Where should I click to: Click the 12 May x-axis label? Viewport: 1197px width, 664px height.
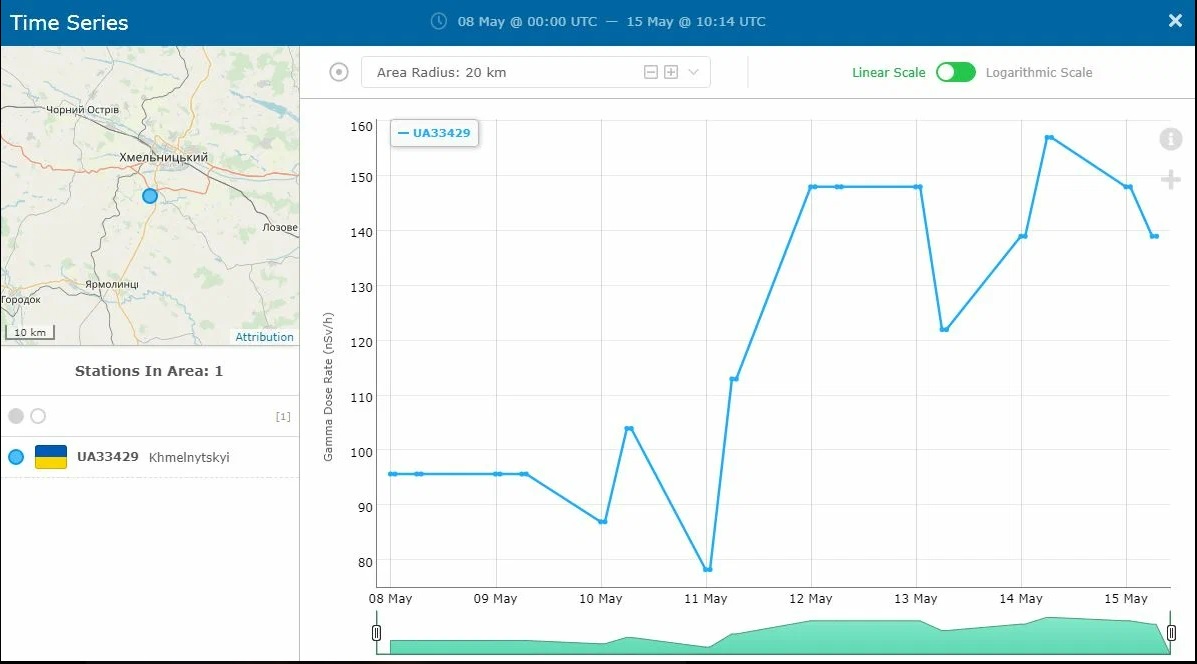click(x=811, y=598)
